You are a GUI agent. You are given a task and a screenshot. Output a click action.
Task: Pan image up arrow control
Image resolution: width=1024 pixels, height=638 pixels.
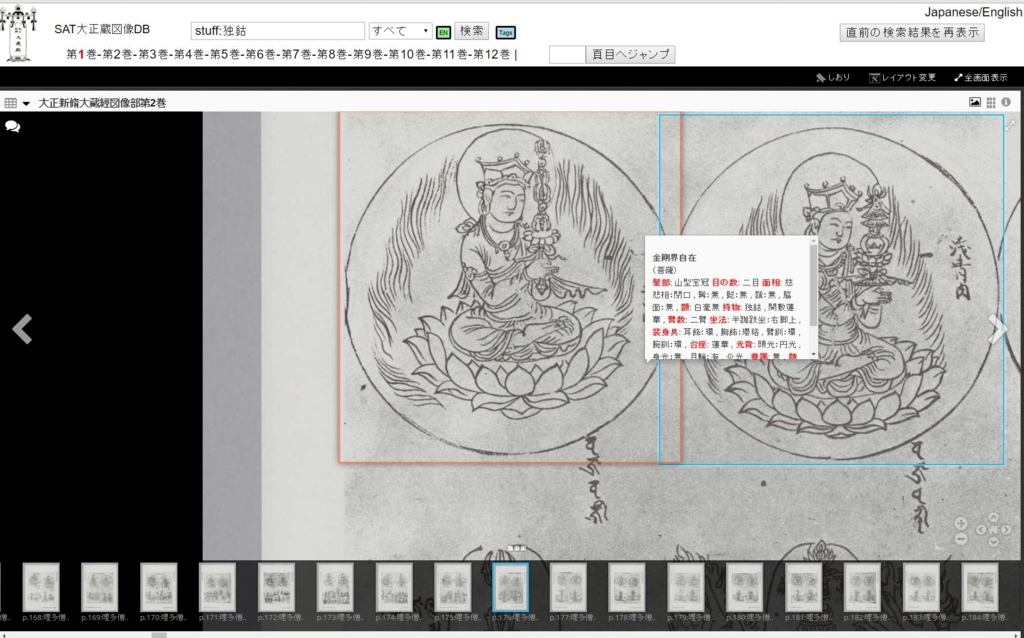tap(993, 517)
